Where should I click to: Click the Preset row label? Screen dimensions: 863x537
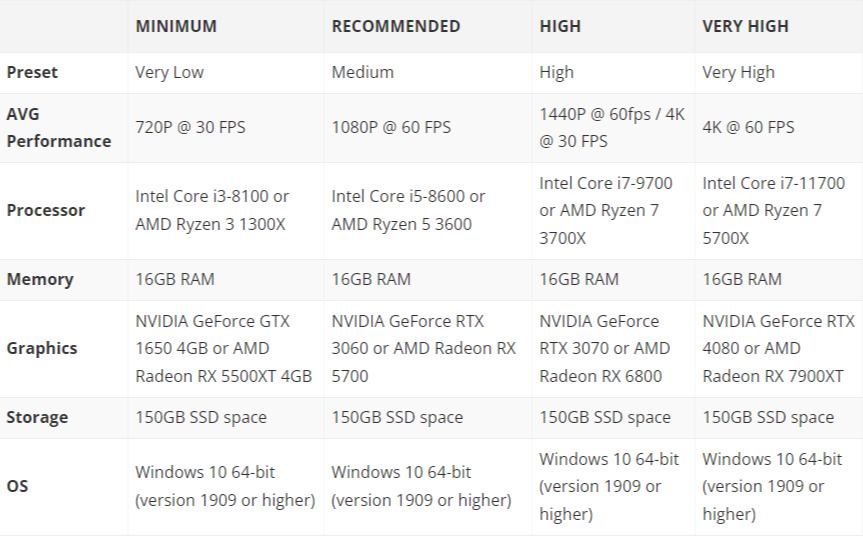32,73
